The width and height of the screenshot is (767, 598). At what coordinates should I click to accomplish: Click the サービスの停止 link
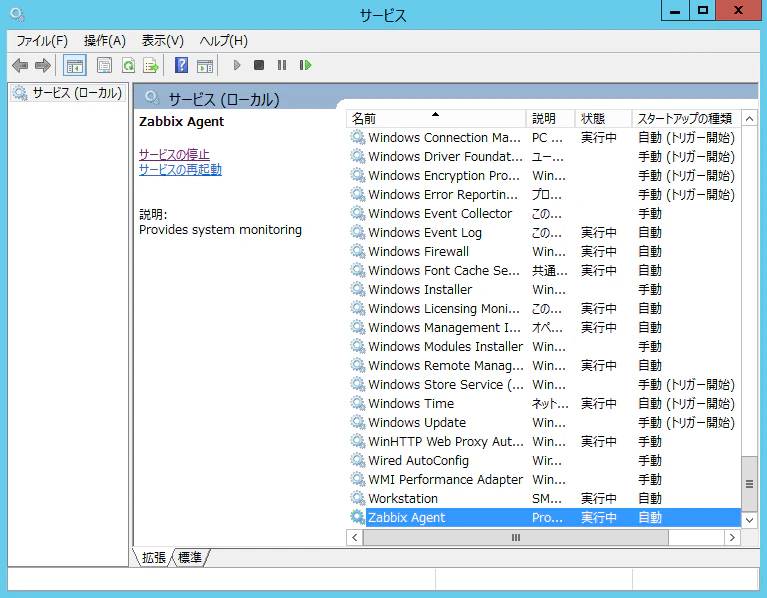click(174, 155)
